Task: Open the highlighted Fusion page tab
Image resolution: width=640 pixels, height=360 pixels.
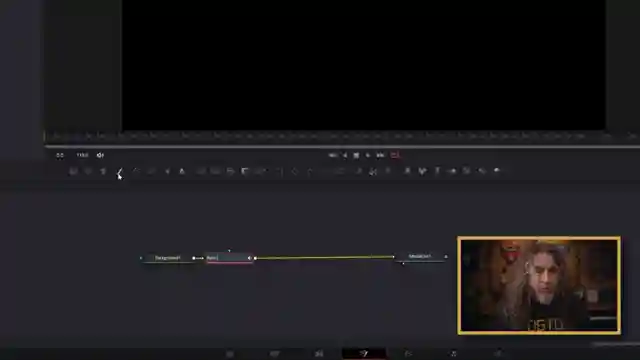Action: [x=364, y=354]
